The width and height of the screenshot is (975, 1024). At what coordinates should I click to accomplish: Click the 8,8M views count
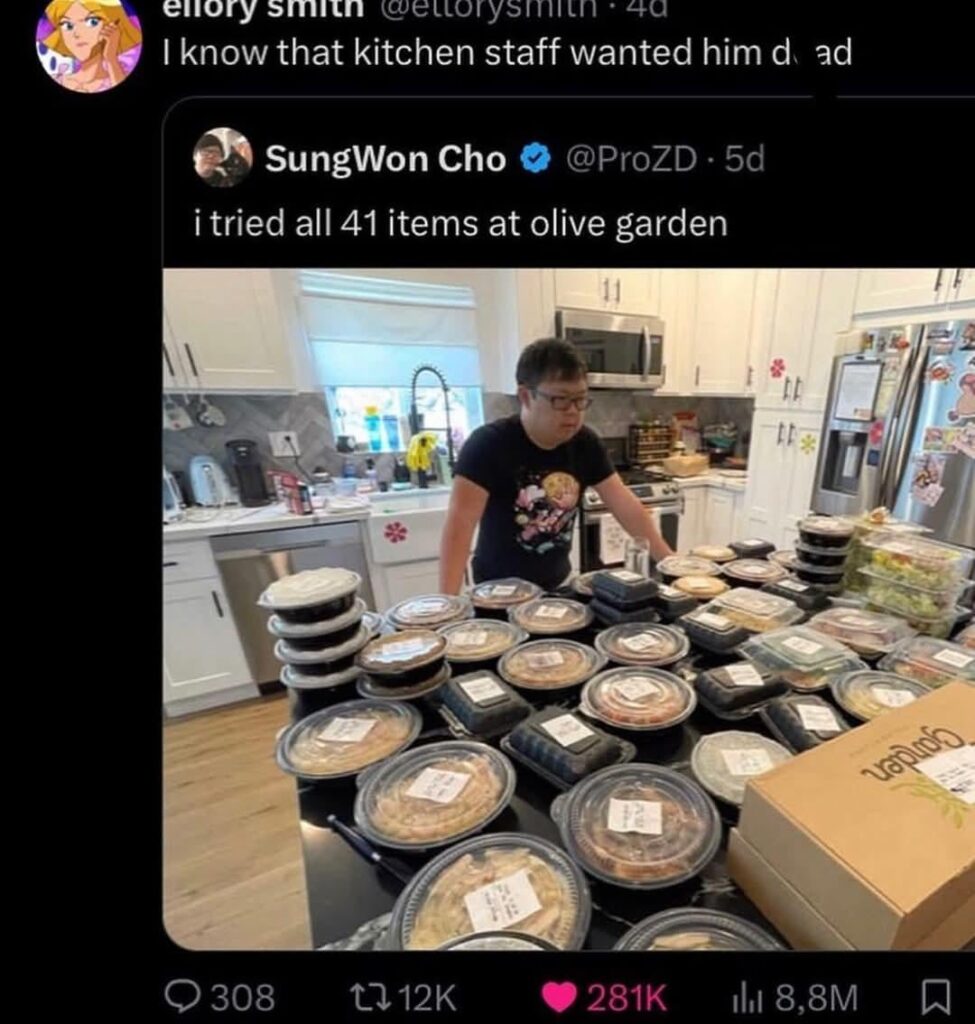tap(816, 997)
